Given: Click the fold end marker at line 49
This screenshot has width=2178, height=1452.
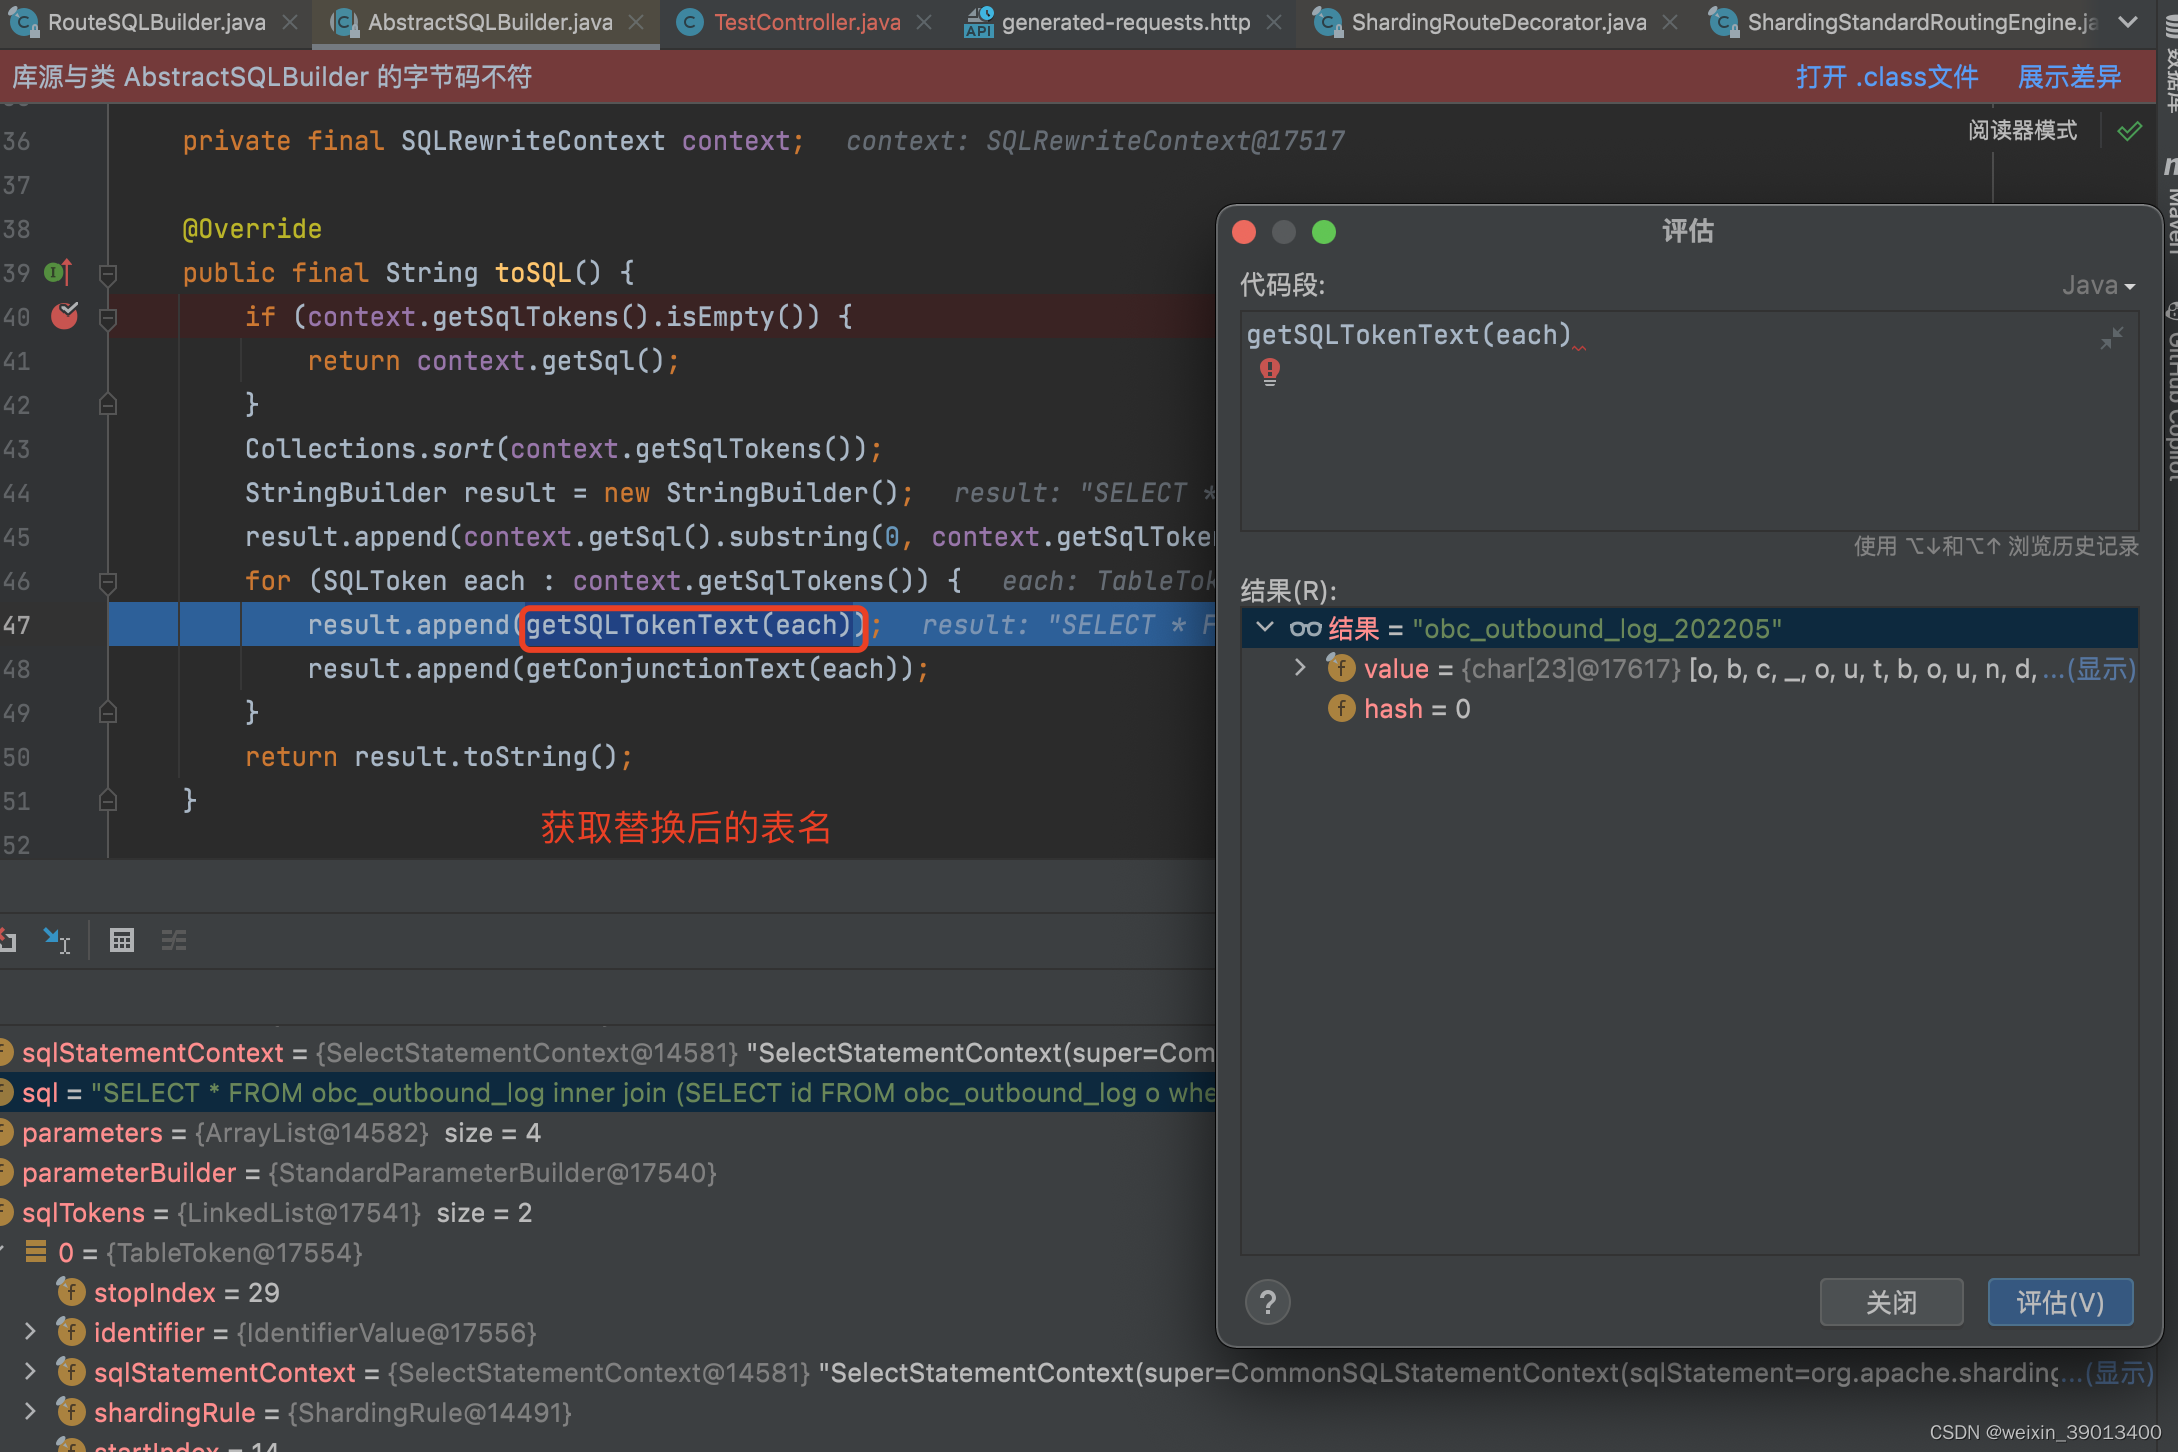Looking at the screenshot, I should coord(108,713).
